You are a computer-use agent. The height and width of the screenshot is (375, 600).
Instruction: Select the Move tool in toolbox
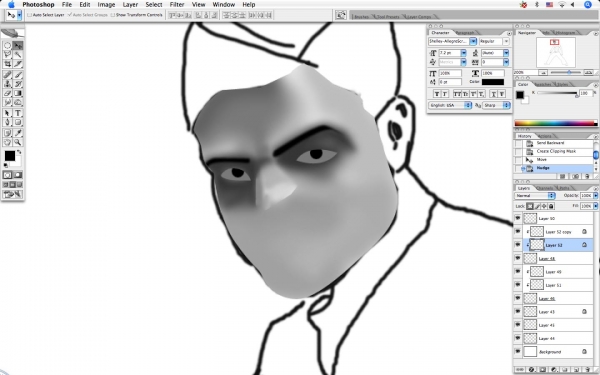[x=18, y=46]
